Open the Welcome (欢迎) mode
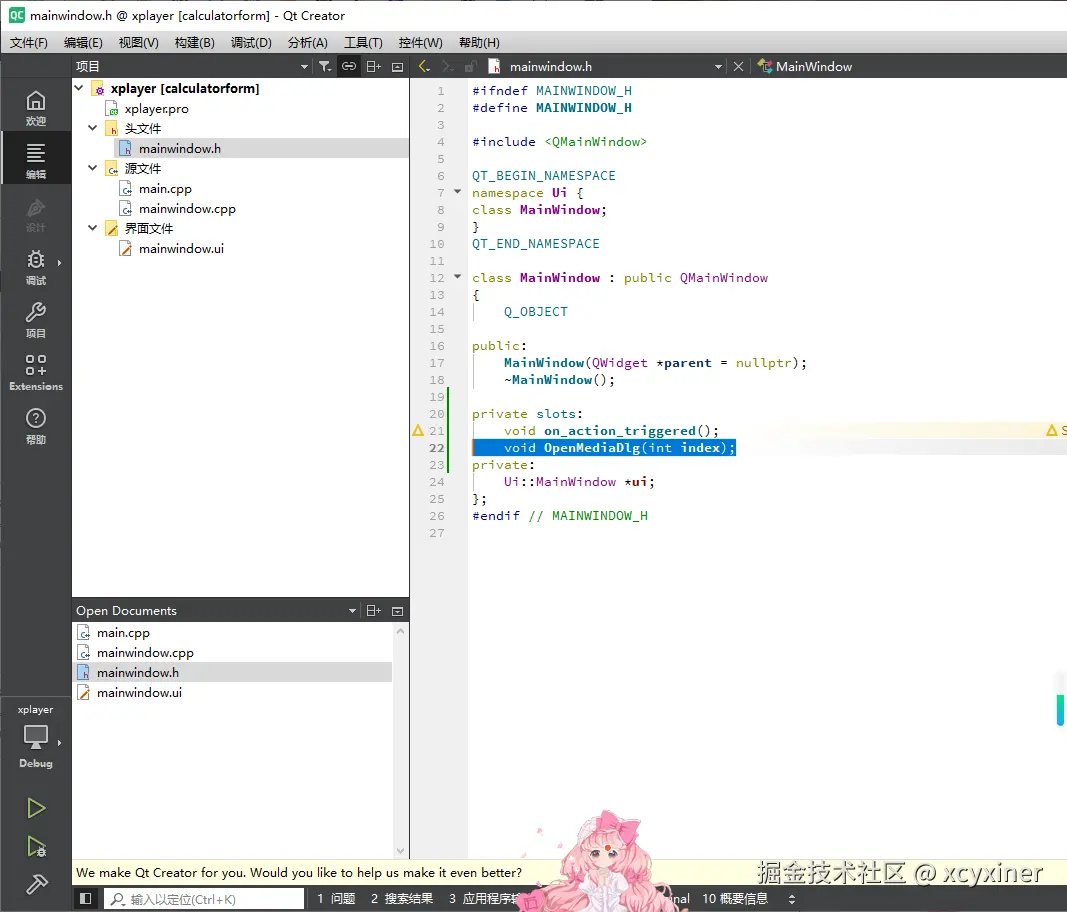 36,107
